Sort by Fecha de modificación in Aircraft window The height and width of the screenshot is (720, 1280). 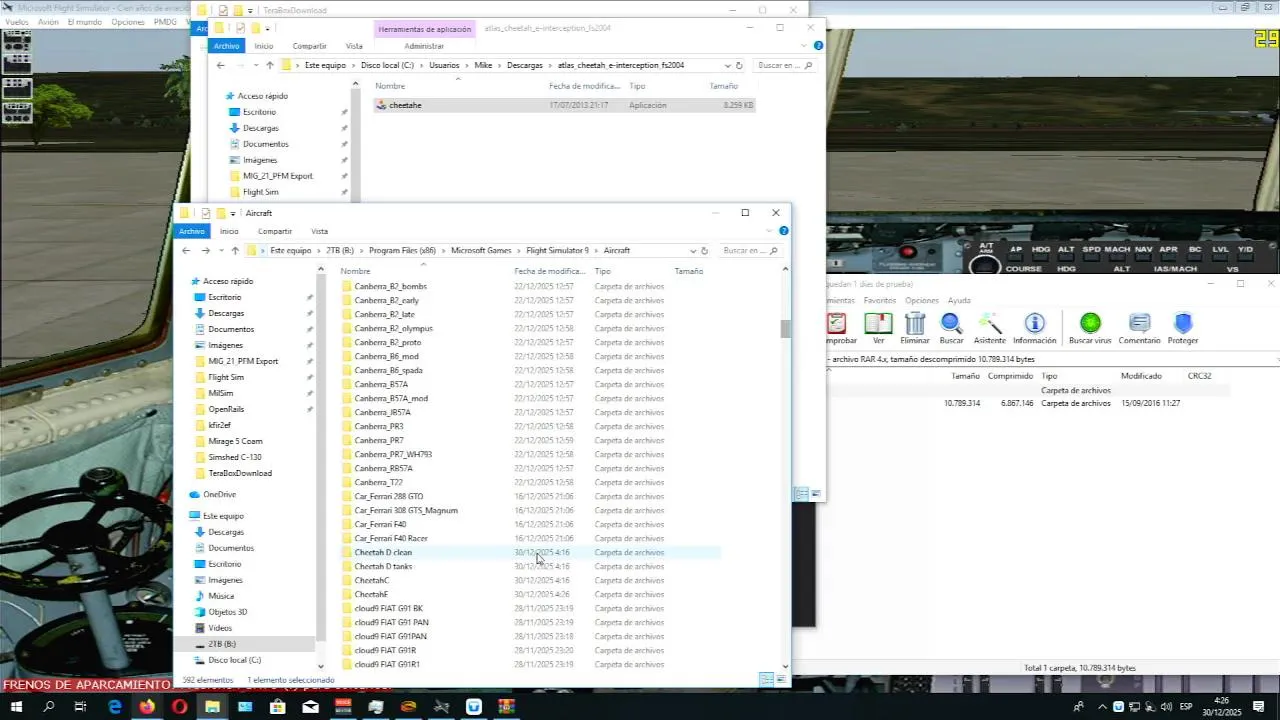click(x=550, y=271)
